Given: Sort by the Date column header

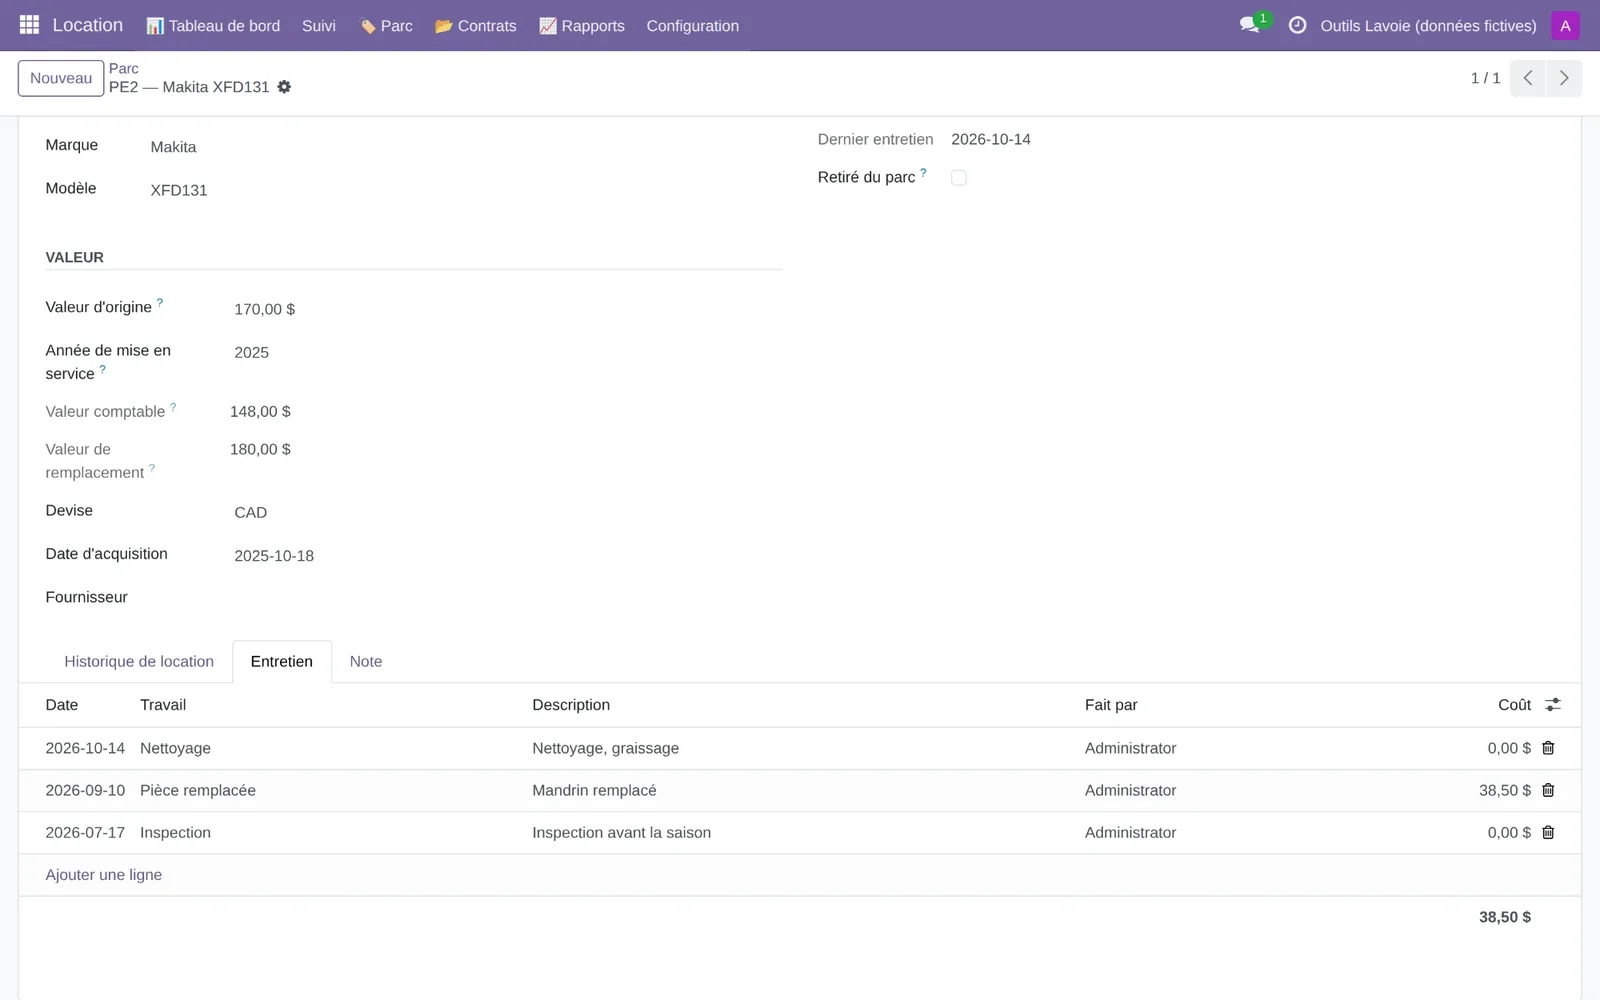Looking at the screenshot, I should coord(62,705).
